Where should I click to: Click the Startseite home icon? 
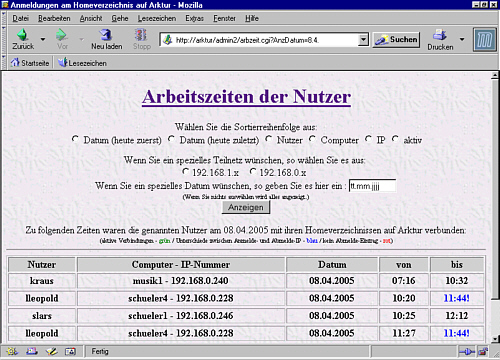coord(15,63)
